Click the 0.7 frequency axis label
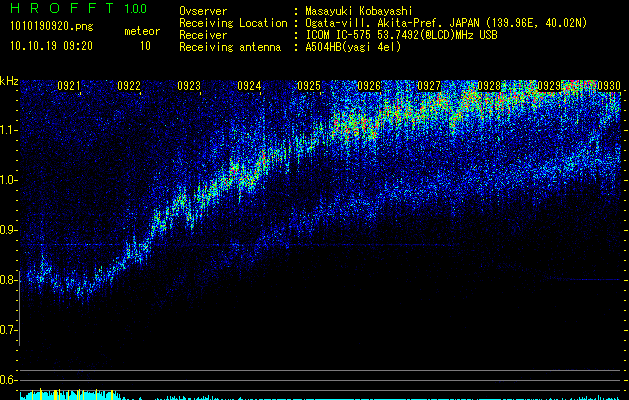The height and width of the screenshot is (400, 629). click(x=8, y=330)
